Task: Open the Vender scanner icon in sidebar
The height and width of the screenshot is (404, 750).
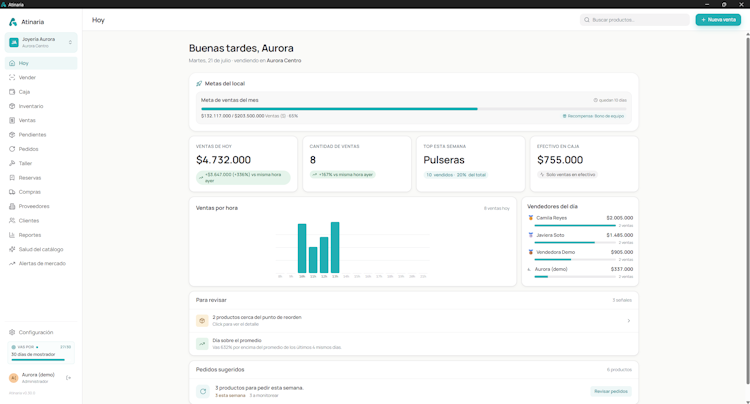Action: coord(12,77)
